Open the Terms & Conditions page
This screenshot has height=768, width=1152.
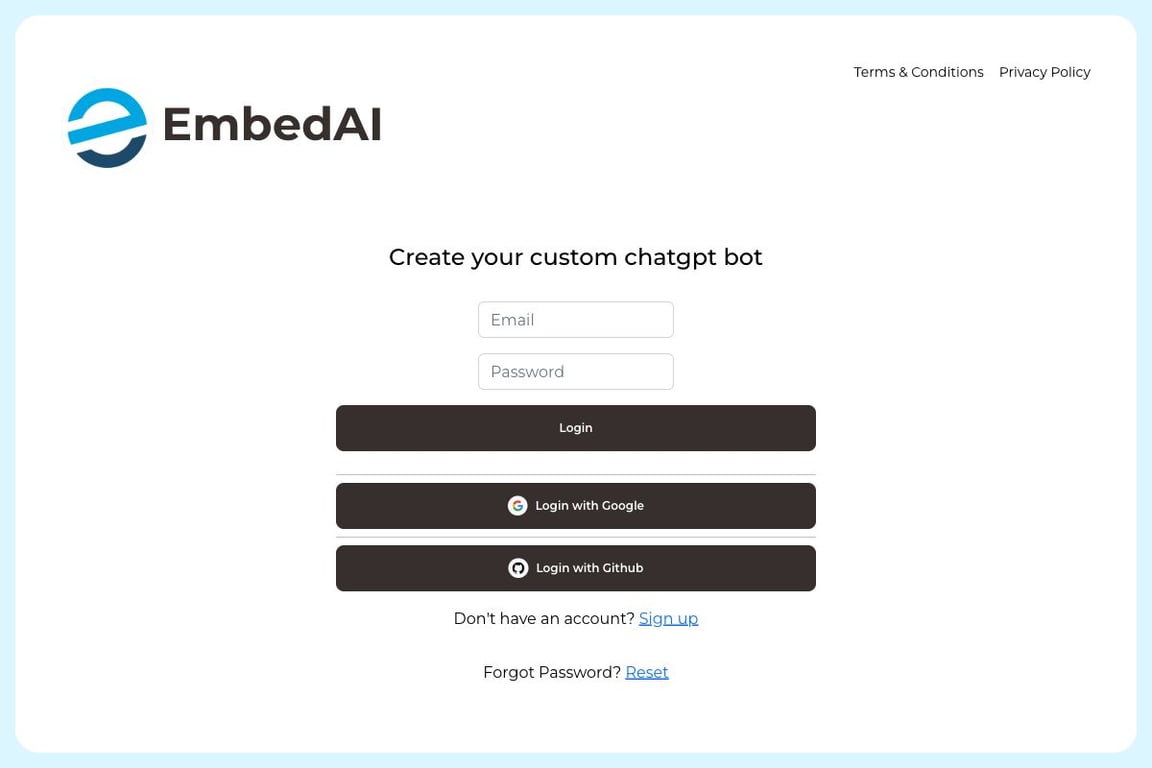(x=918, y=72)
